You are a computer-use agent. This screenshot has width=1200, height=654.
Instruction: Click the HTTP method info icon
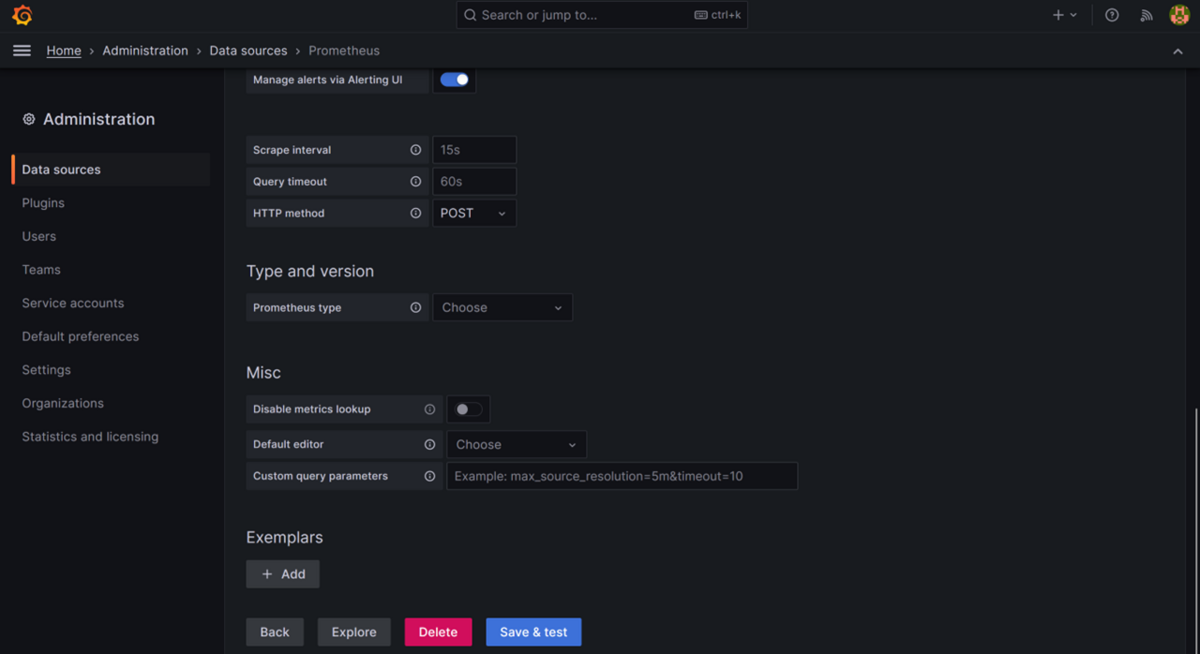tap(416, 213)
